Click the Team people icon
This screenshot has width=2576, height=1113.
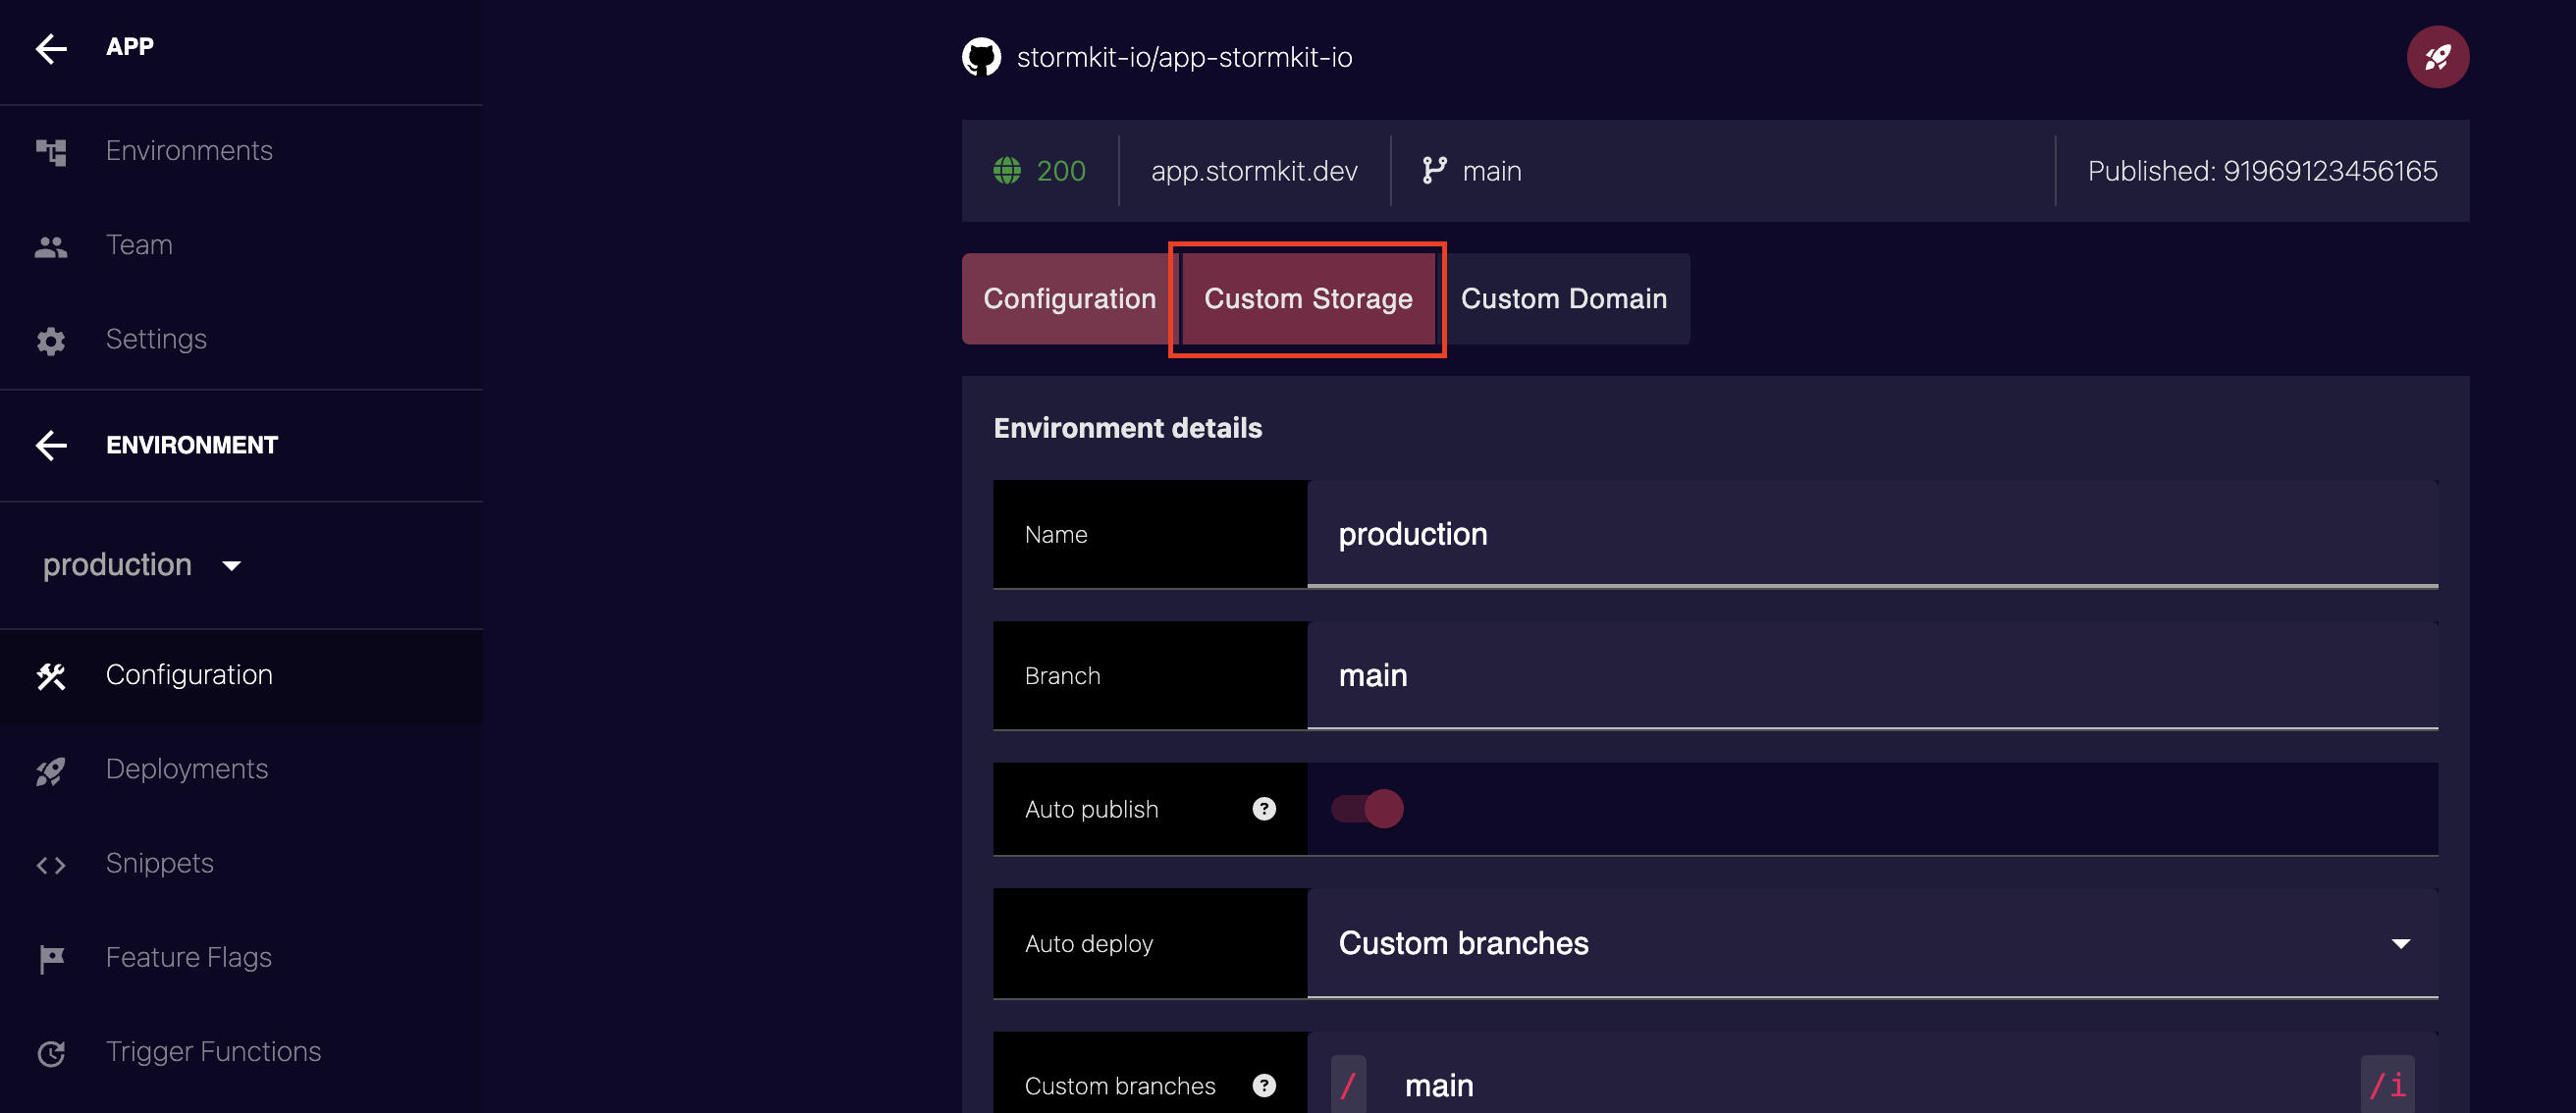coord(51,246)
